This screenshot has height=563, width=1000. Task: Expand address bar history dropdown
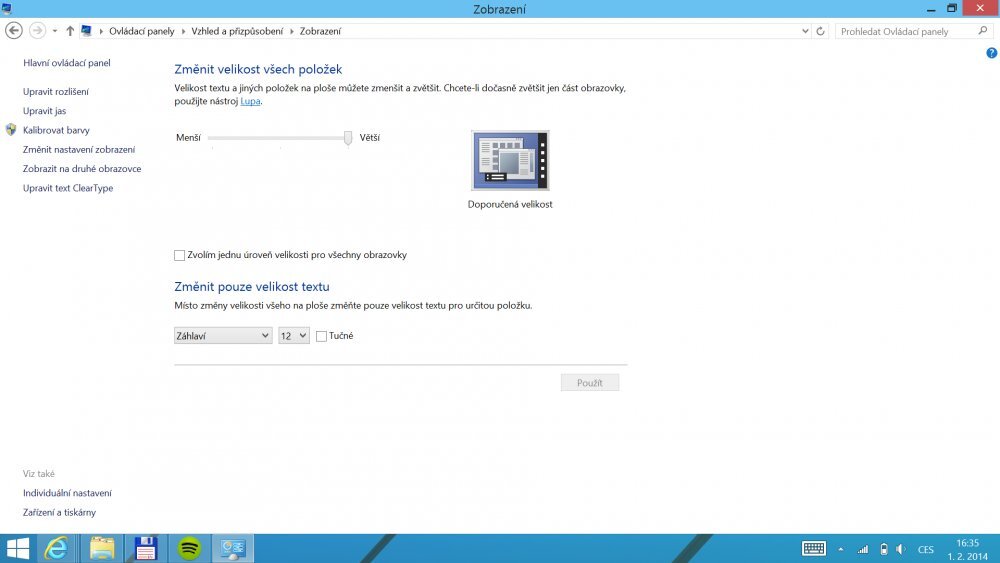[x=805, y=31]
